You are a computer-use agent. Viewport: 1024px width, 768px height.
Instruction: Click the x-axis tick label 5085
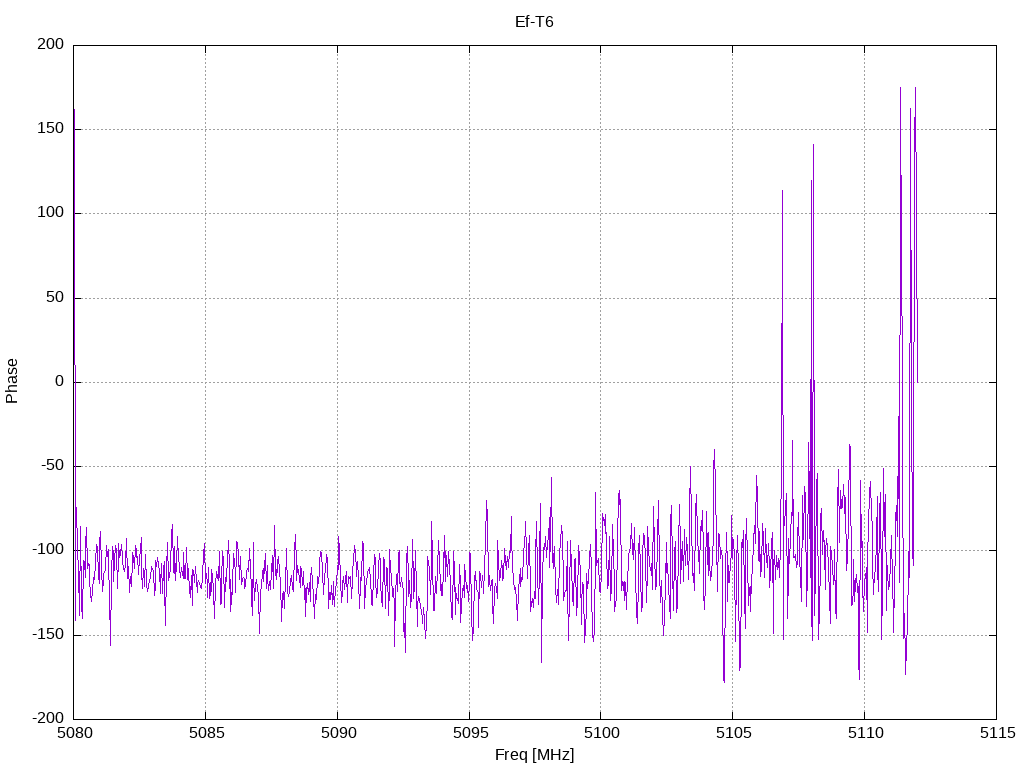click(x=206, y=733)
